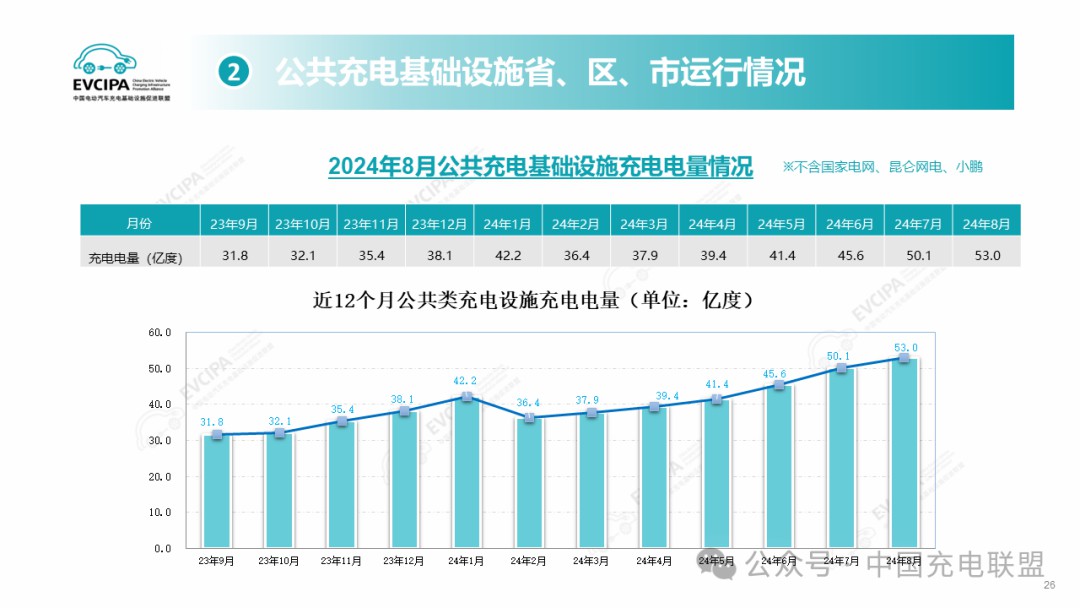
Task: Click the 23年10月 bar in the chart
Action: 279,492
